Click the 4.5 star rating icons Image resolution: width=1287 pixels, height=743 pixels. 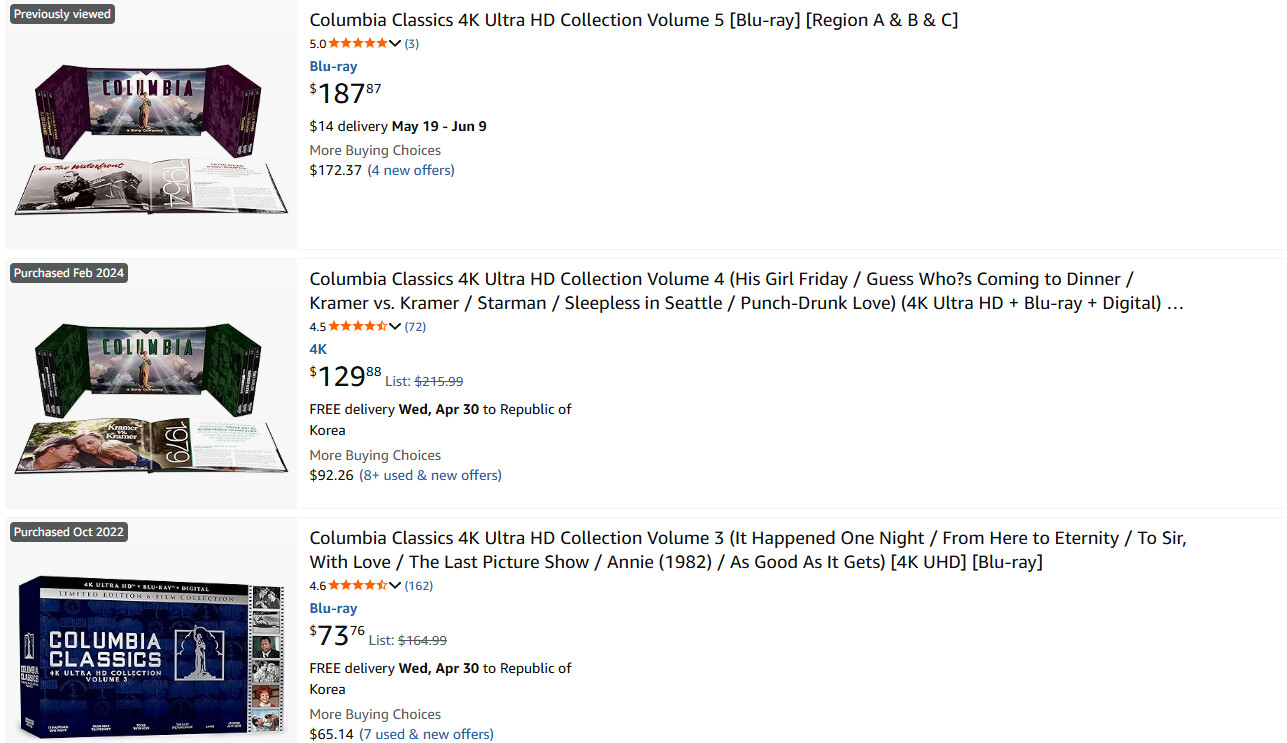357,327
